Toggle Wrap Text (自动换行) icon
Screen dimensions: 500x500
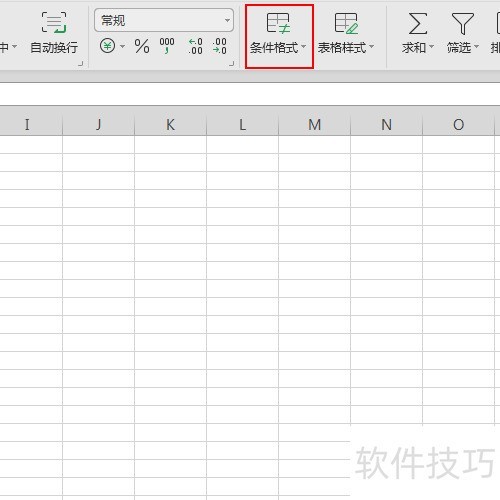[54, 22]
